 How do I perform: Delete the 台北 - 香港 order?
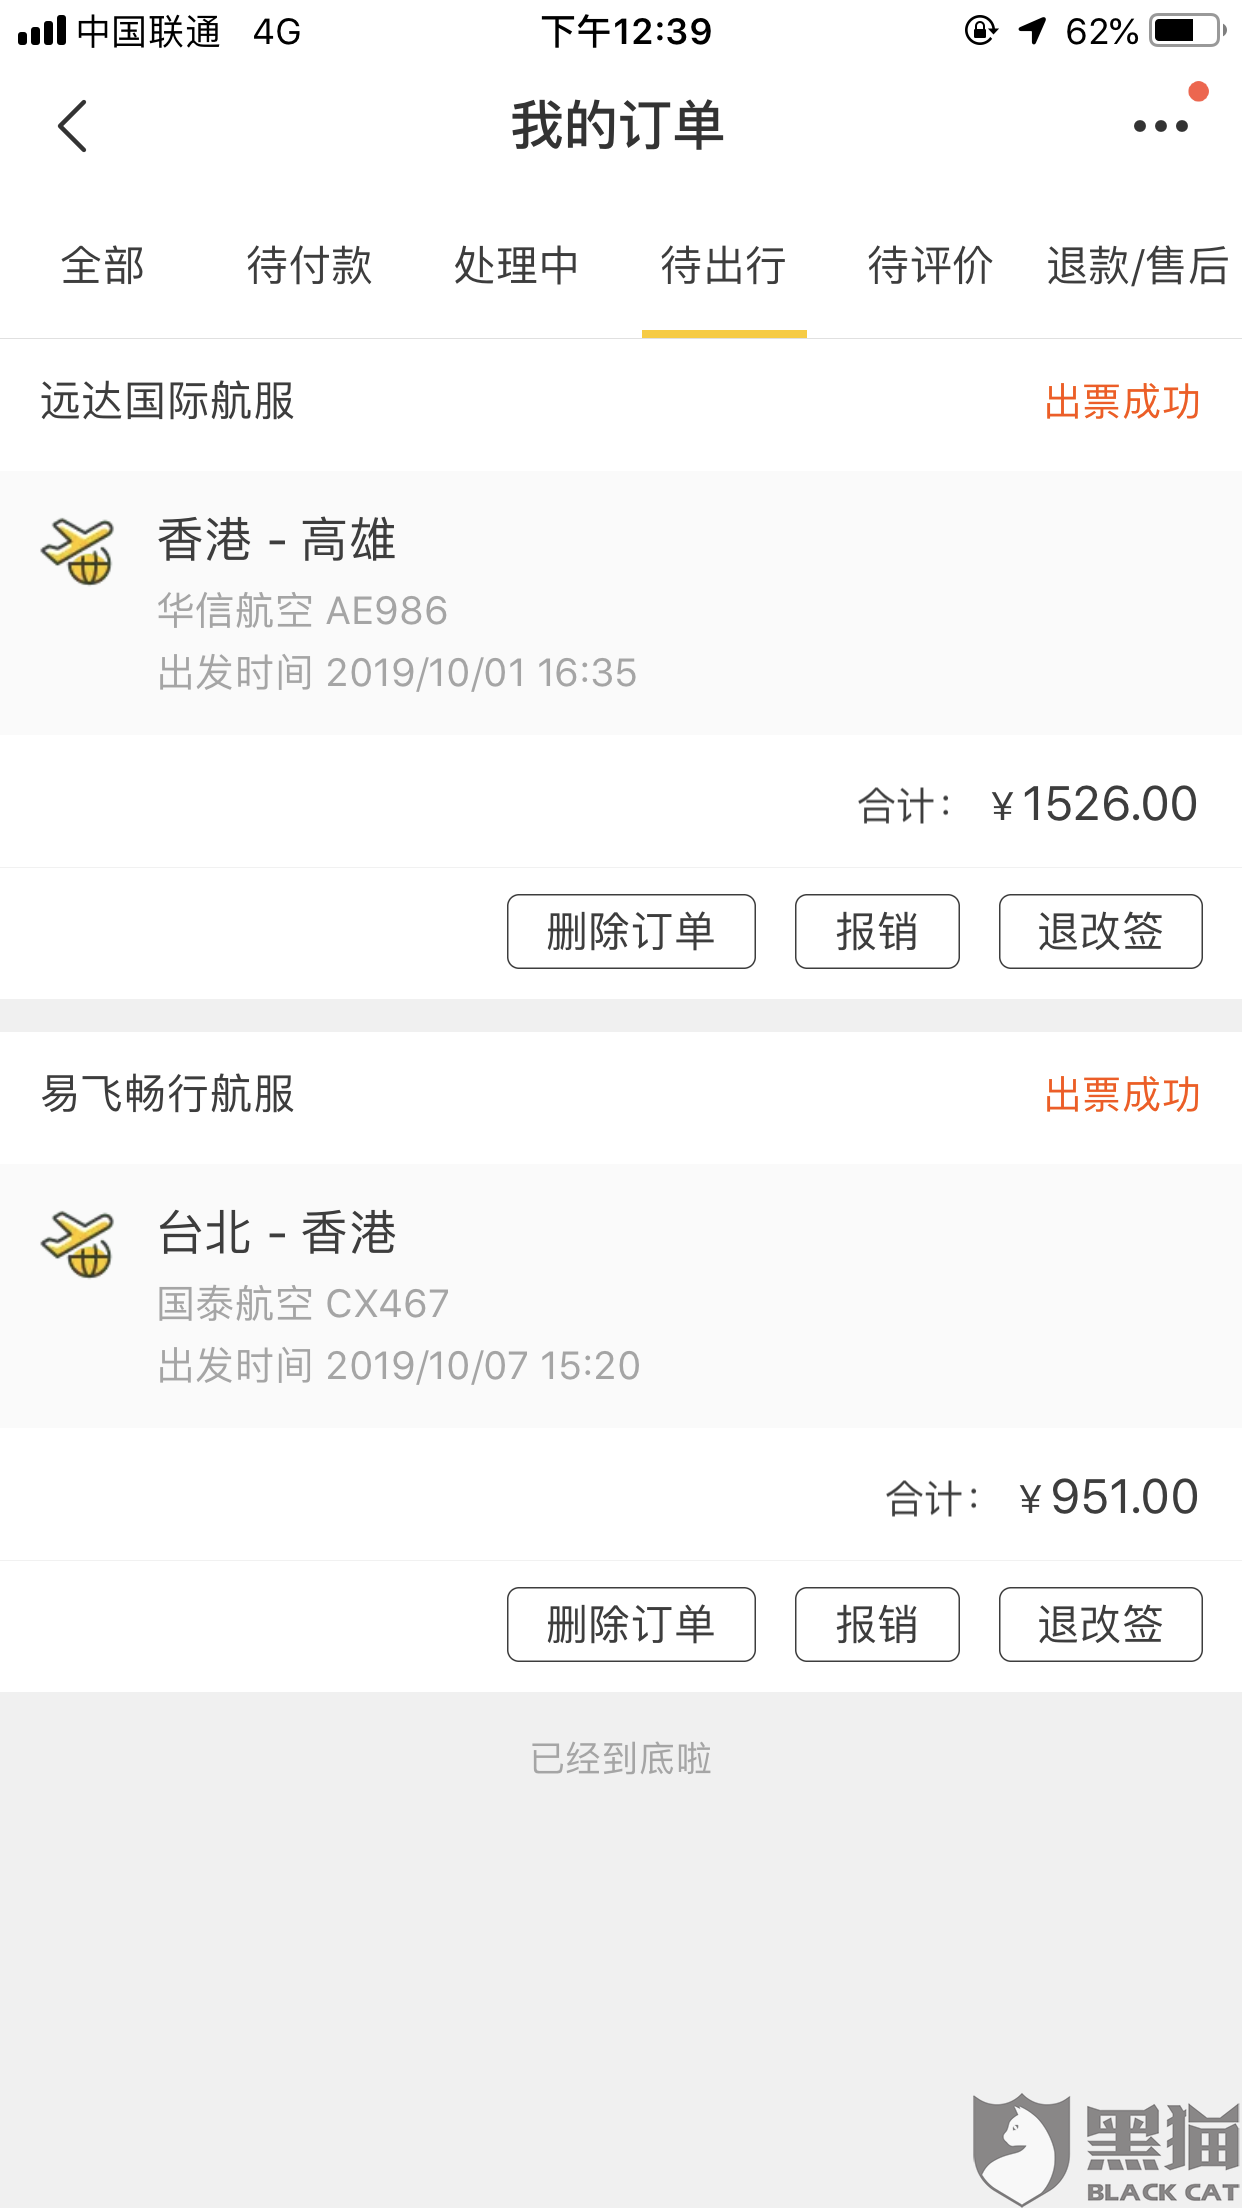(631, 1624)
